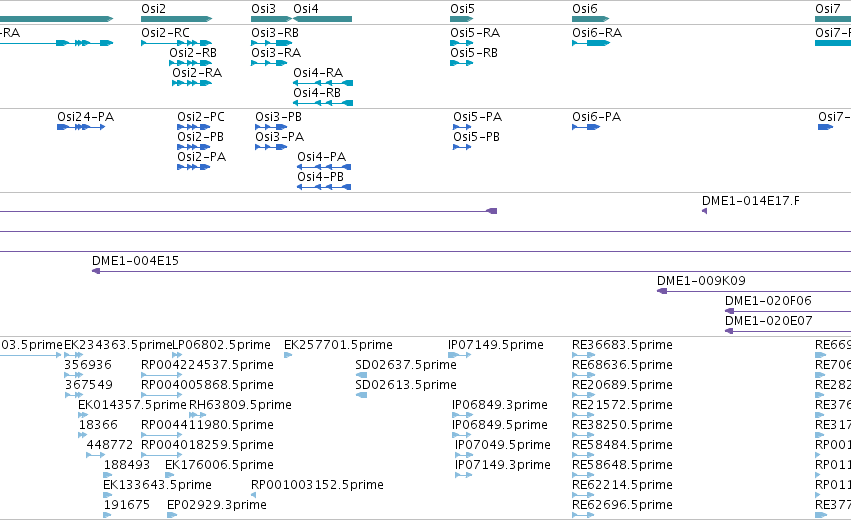This screenshot has height=520, width=851.
Task: Click the Osi3-PB protein label
Action: point(278,117)
